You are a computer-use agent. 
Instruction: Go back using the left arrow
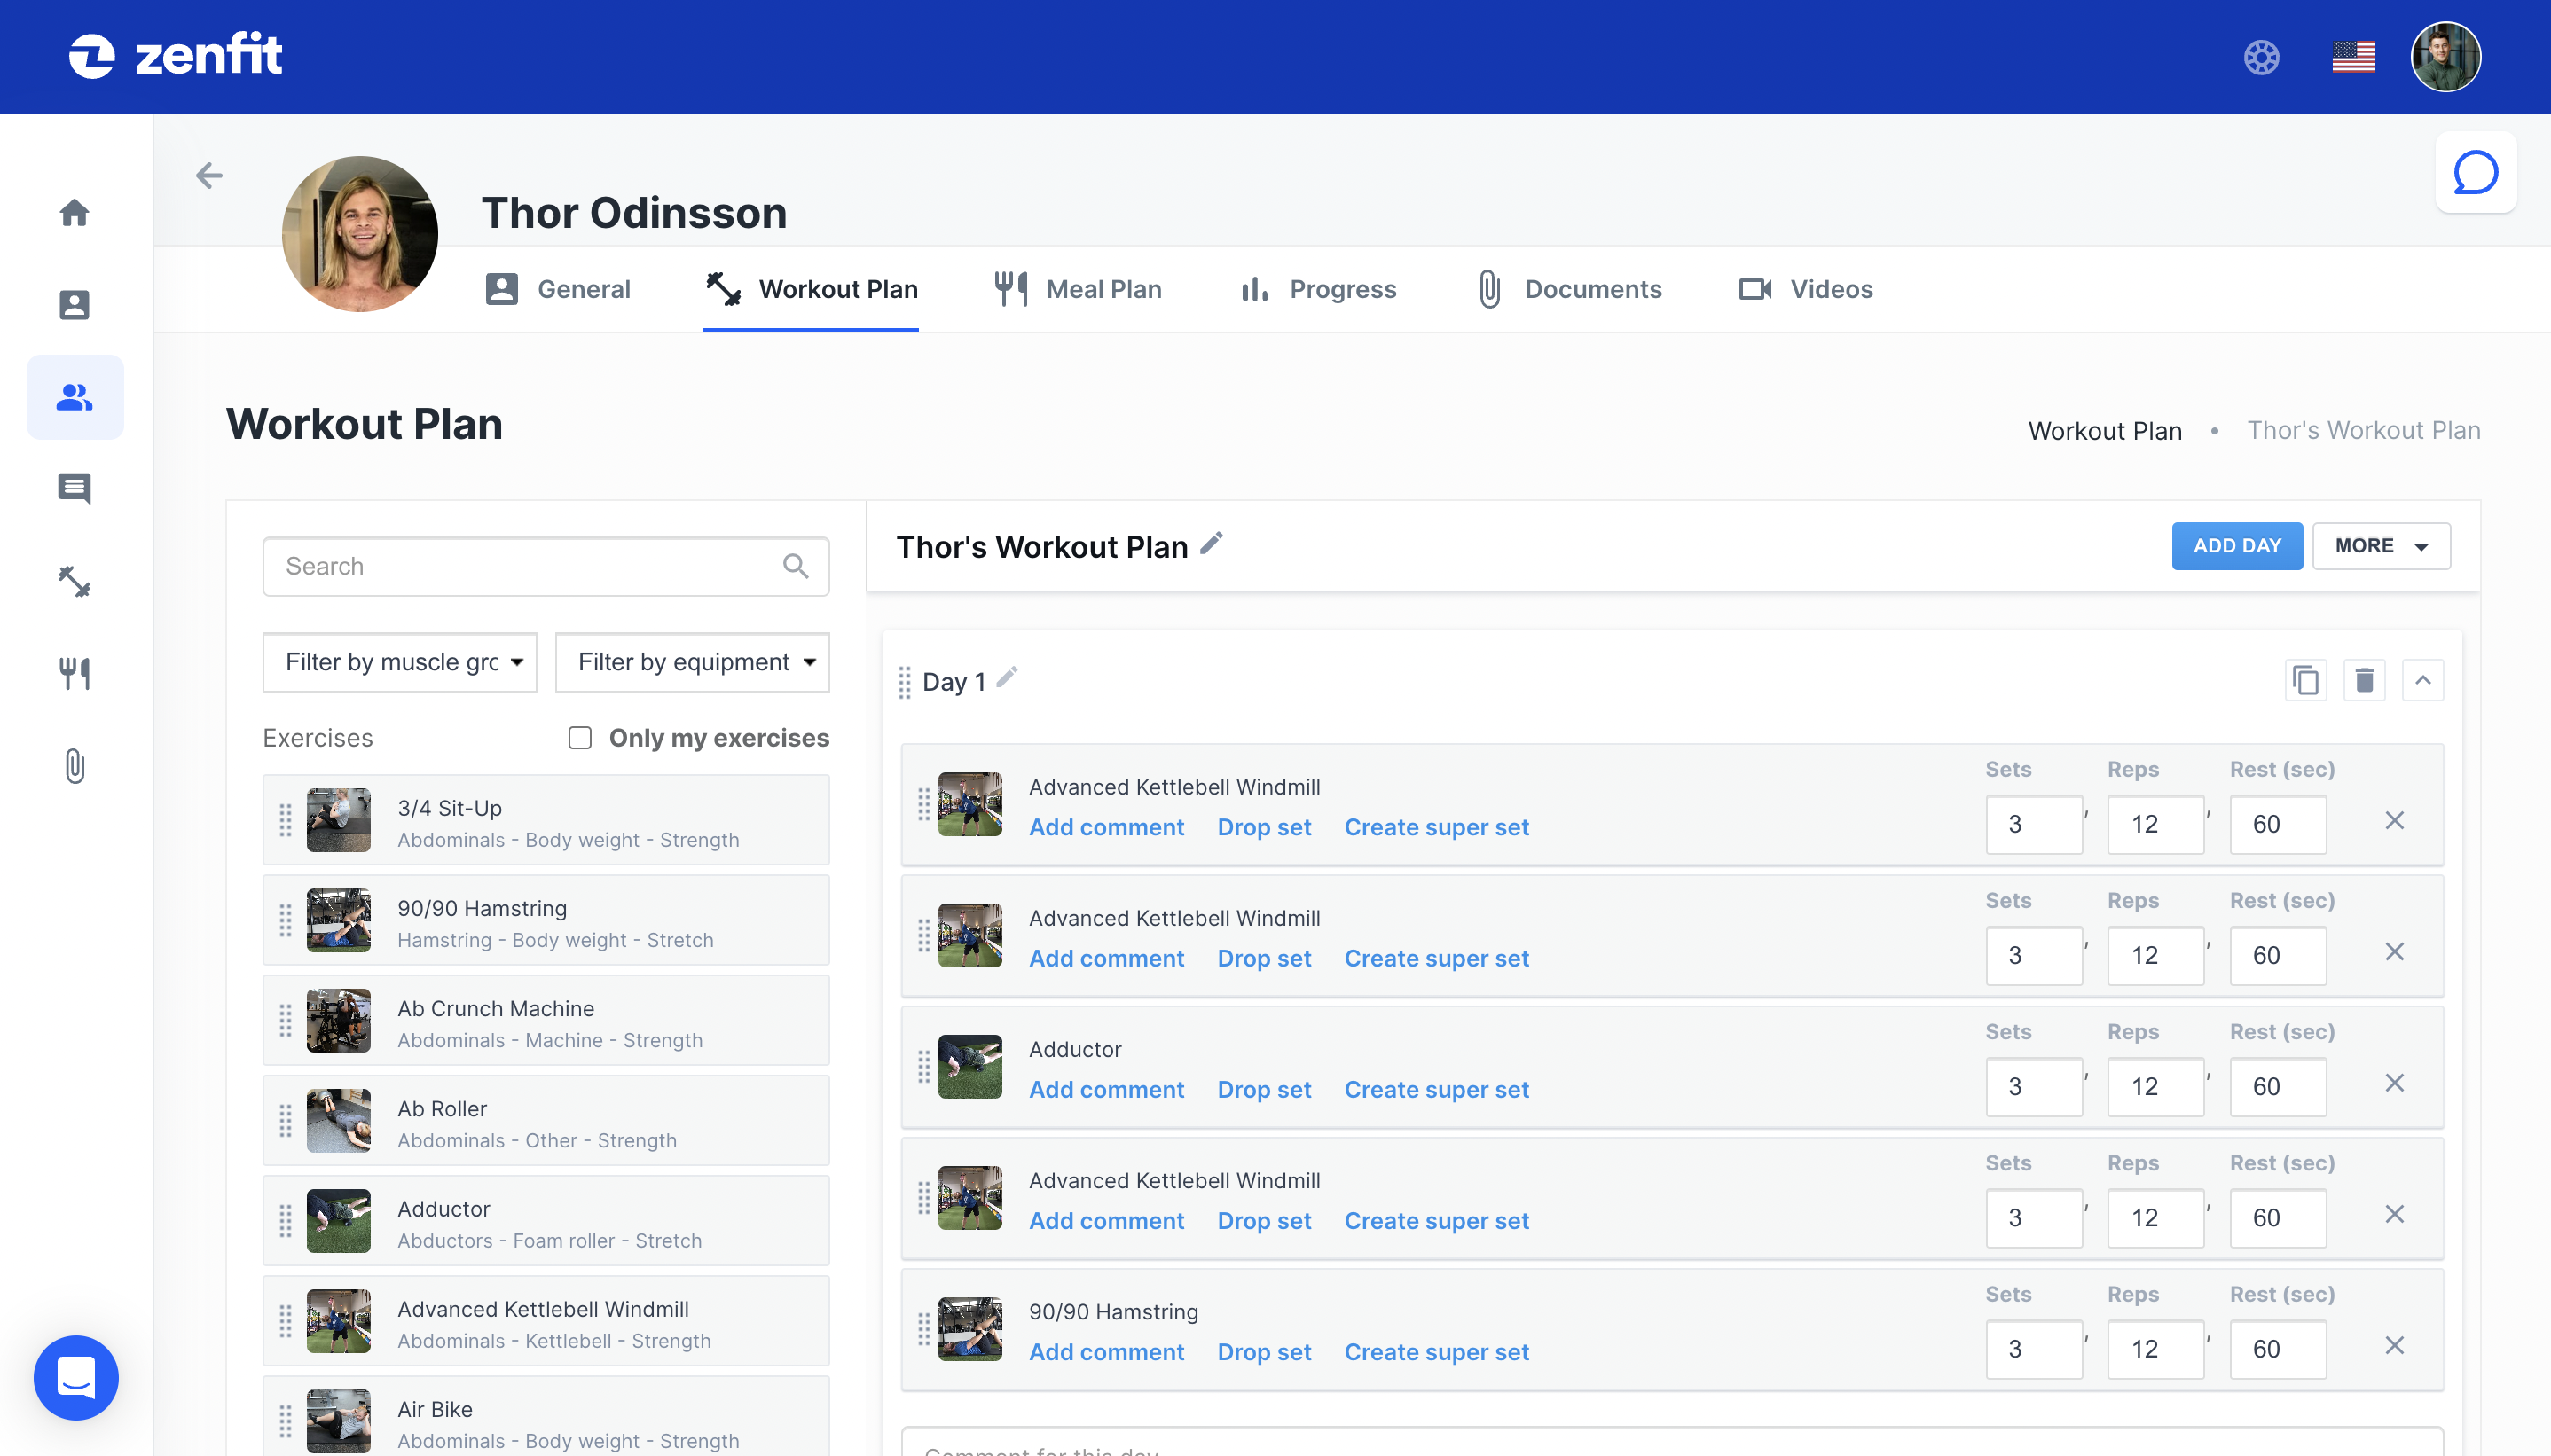click(x=209, y=176)
